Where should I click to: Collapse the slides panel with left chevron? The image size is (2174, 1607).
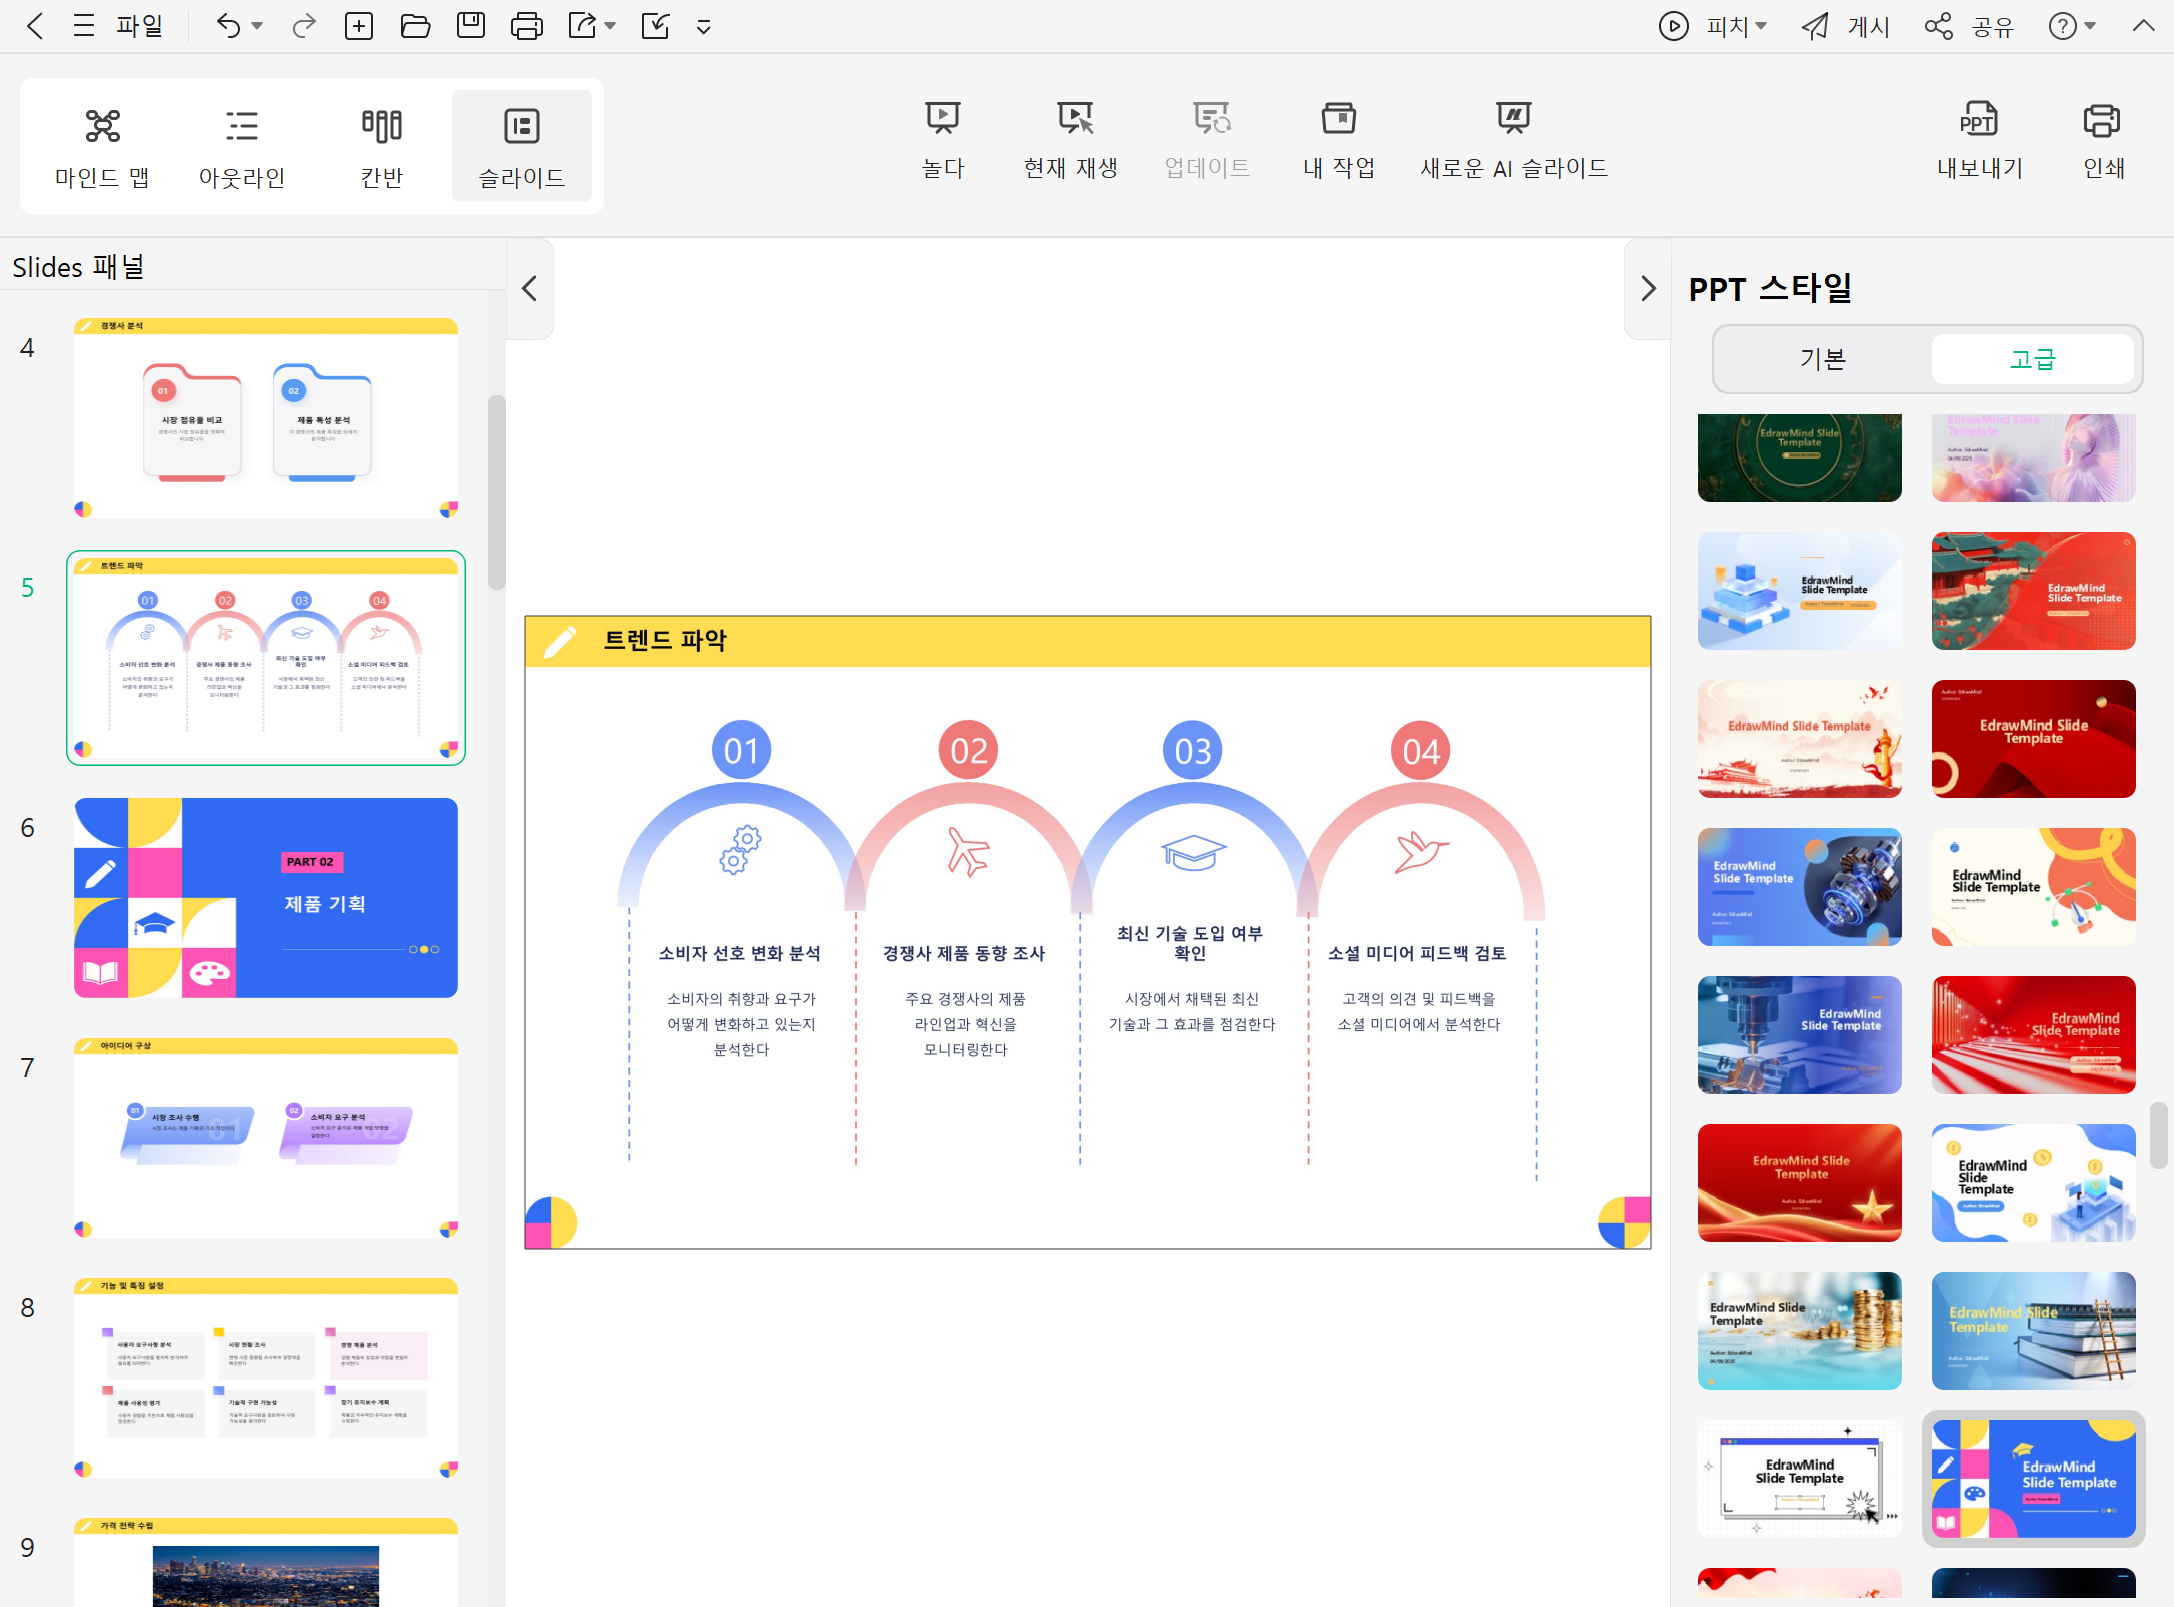tap(530, 289)
